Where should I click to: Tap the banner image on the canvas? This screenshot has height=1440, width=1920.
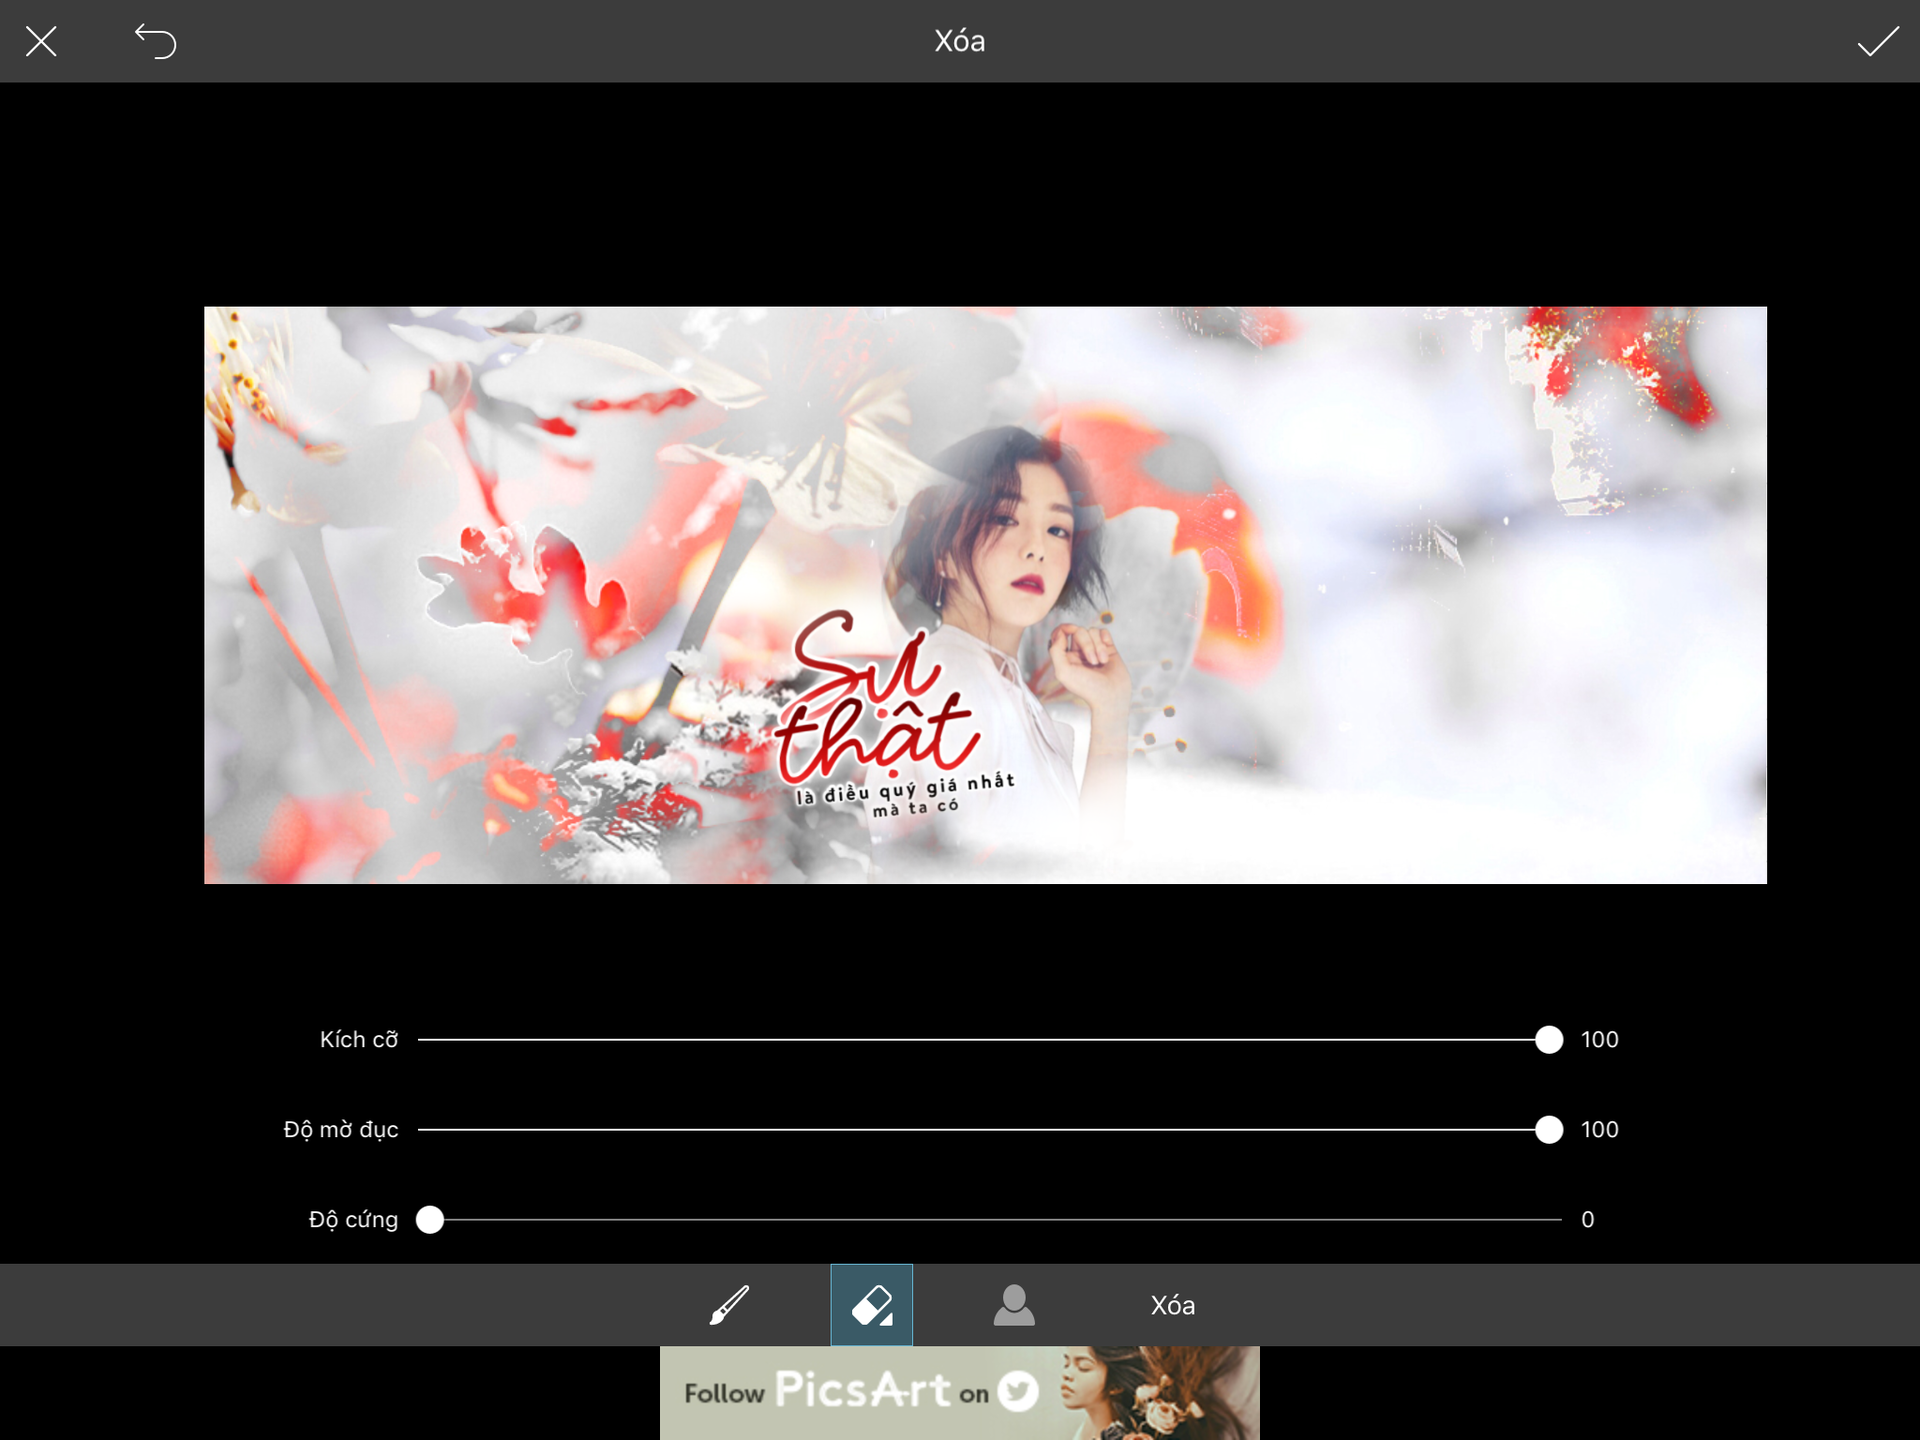[985, 595]
